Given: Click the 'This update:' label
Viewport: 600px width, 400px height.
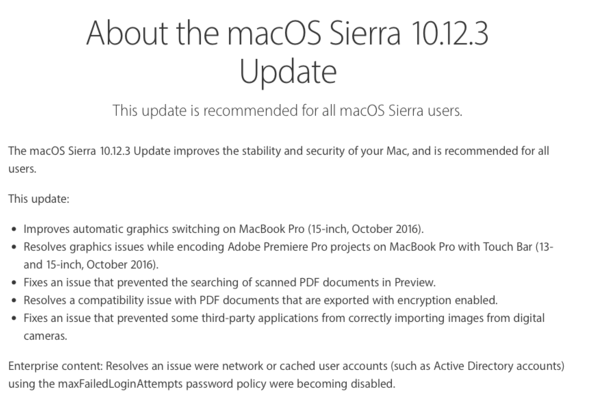Looking at the screenshot, I should (39, 199).
